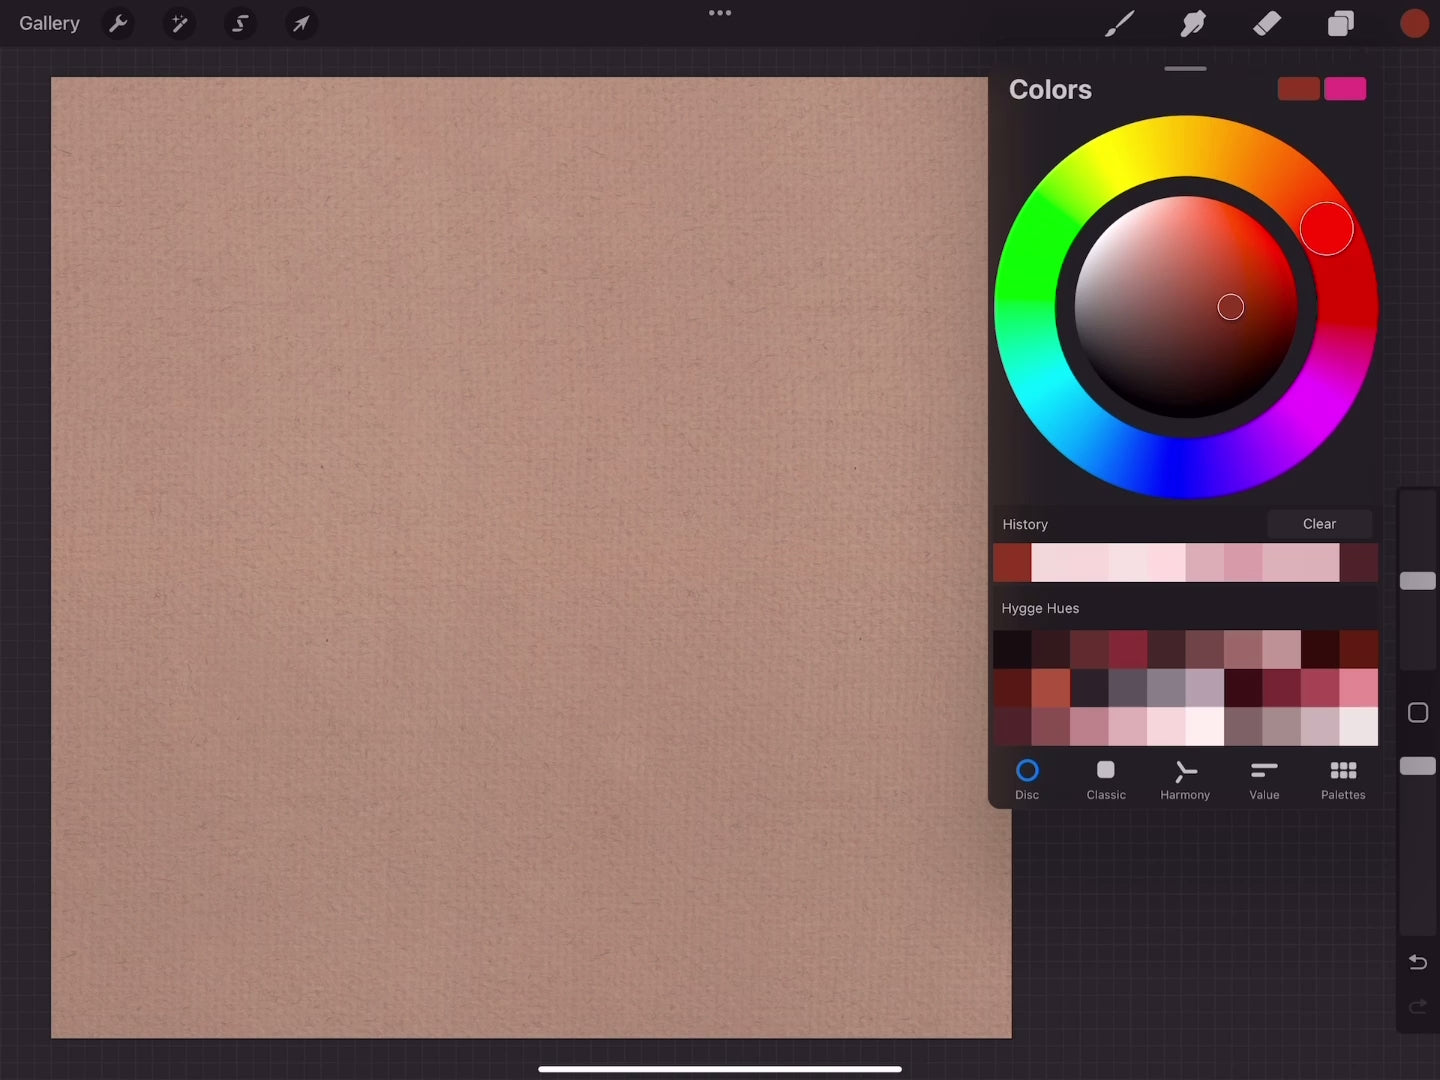Select the Brush tool
This screenshot has height=1080, width=1440.
tap(1119, 23)
